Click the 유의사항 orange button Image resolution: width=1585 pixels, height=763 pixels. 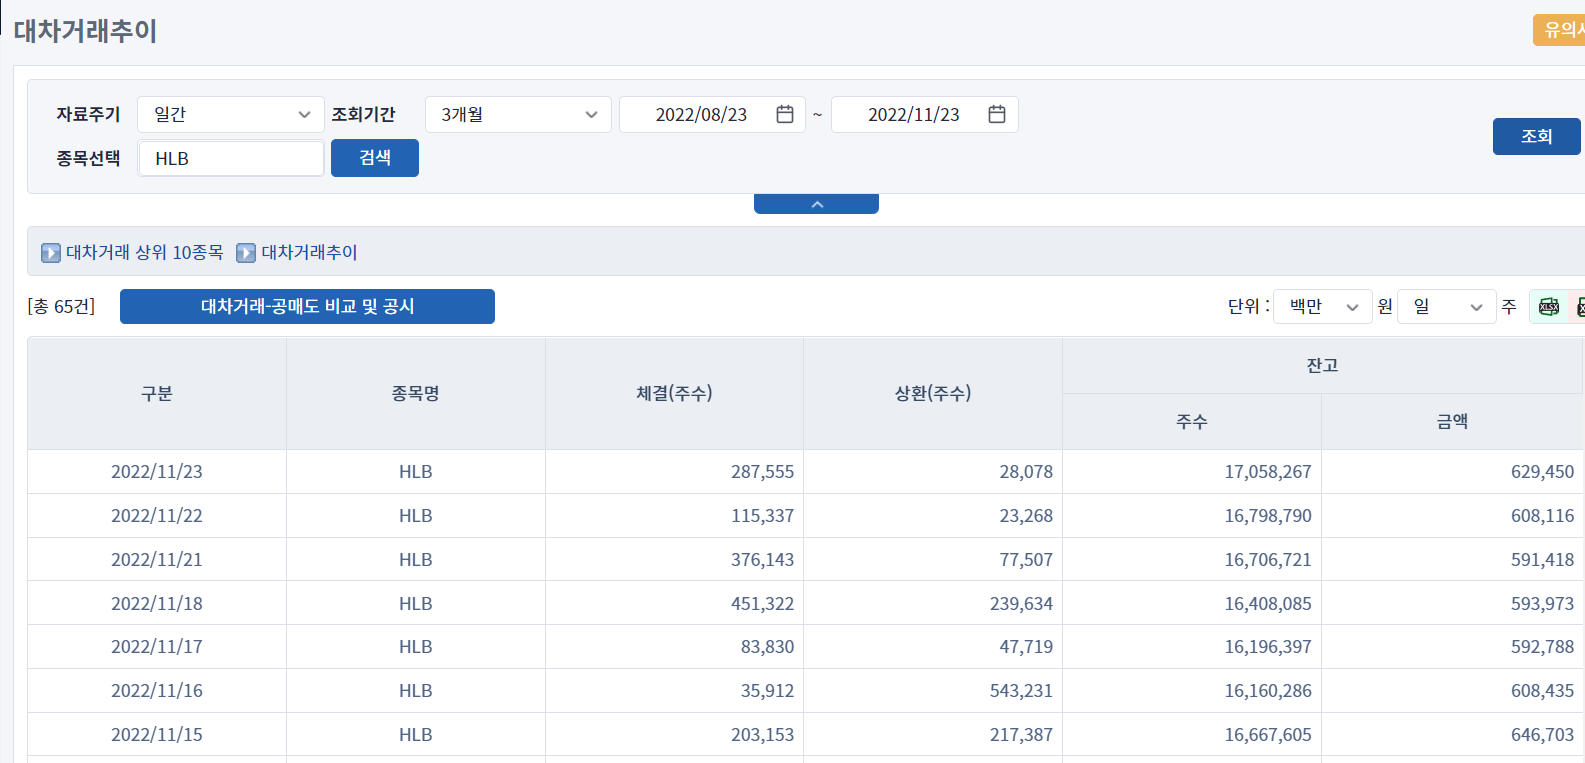coord(1559,30)
